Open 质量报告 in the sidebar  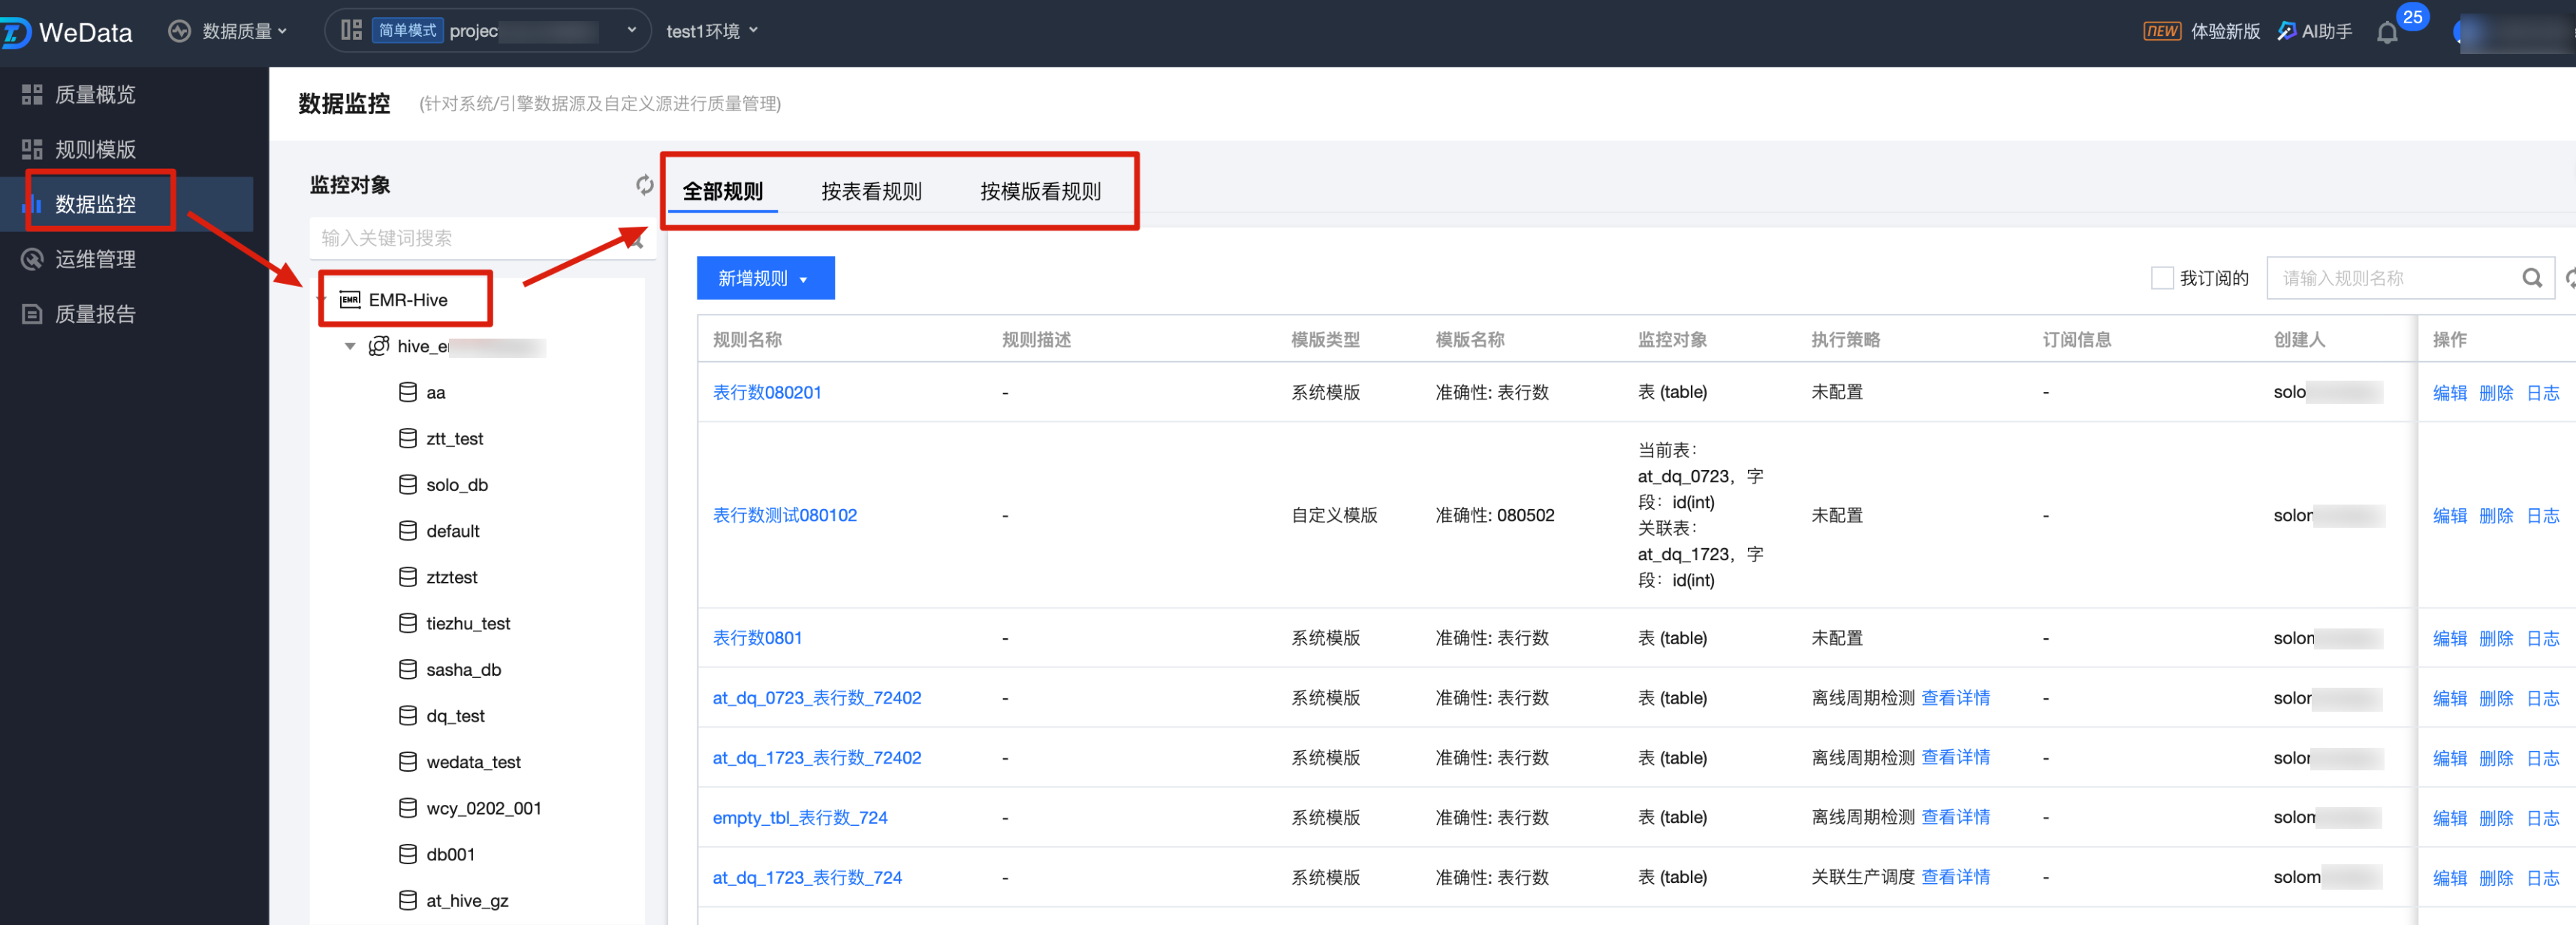click(x=94, y=314)
